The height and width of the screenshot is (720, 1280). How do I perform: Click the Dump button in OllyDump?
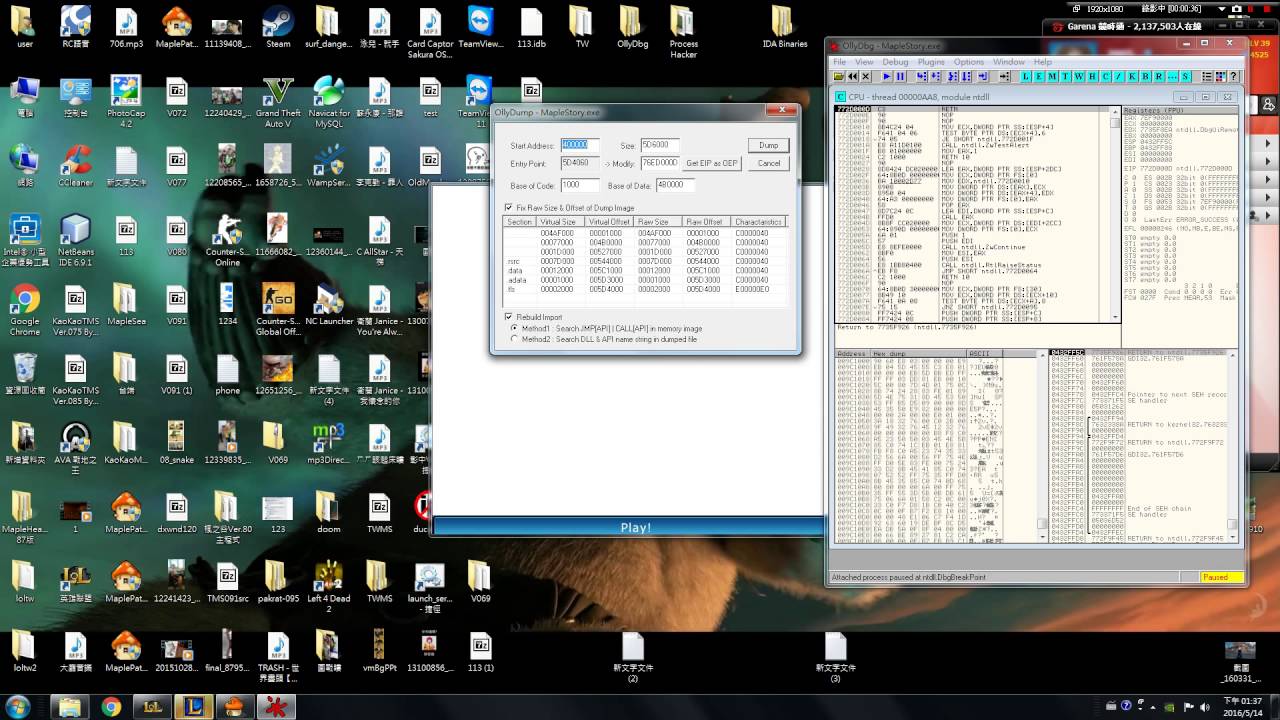pyautogui.click(x=768, y=145)
